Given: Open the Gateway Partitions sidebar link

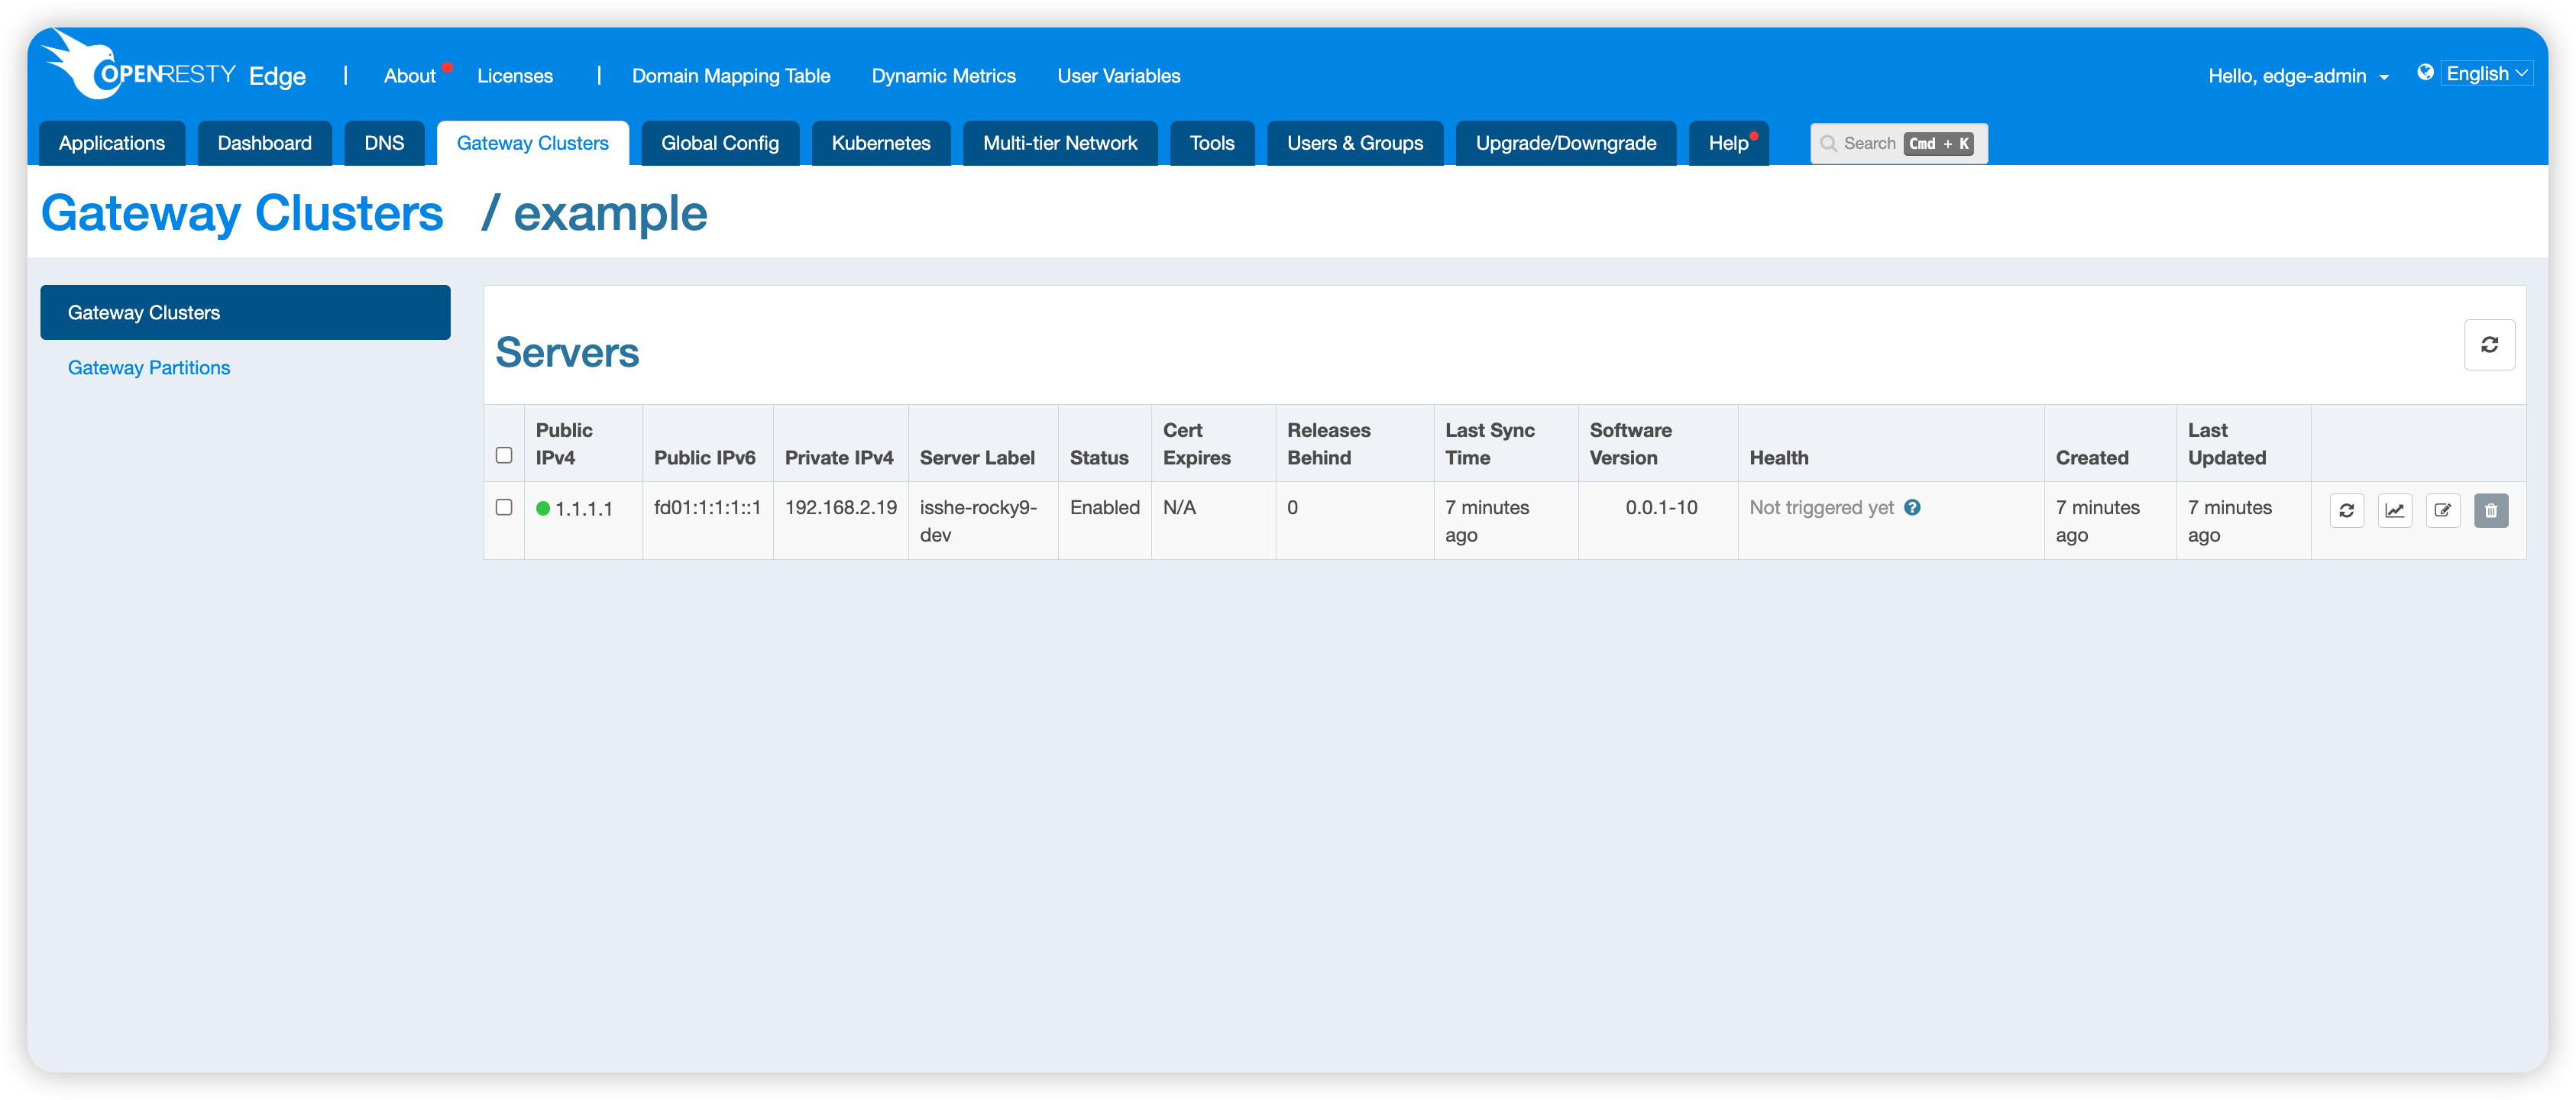Looking at the screenshot, I should coord(149,368).
